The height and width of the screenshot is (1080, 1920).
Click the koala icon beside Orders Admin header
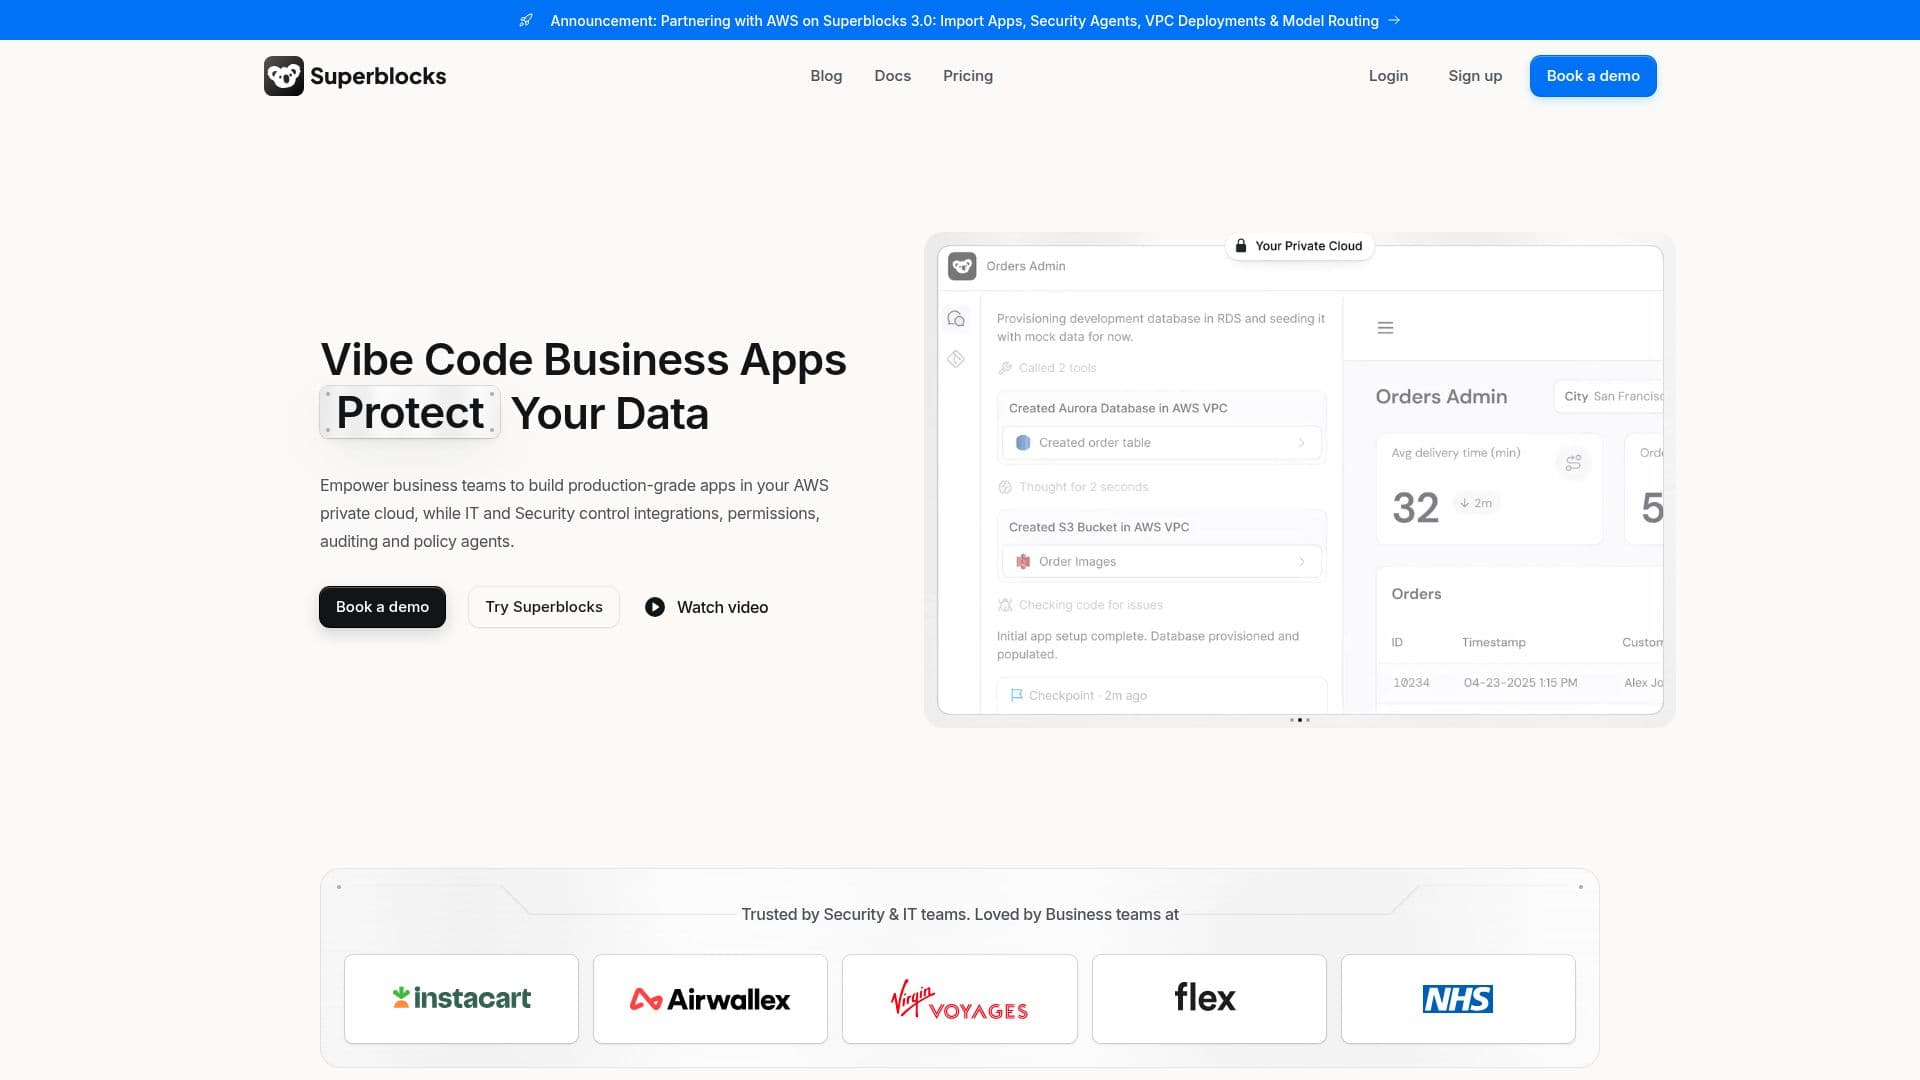[x=962, y=266]
